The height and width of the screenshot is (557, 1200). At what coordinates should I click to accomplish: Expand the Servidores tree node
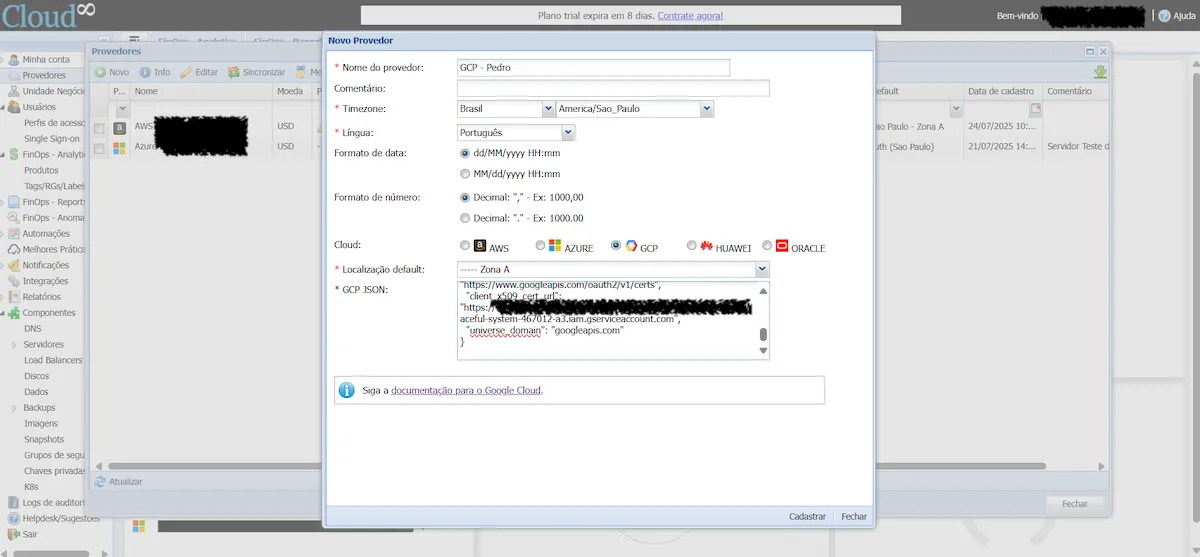(16, 345)
